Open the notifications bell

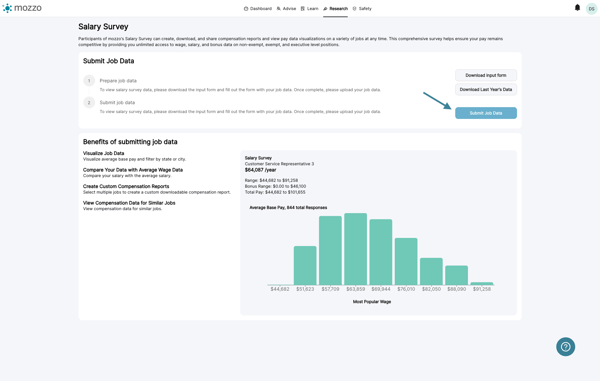pos(577,8)
